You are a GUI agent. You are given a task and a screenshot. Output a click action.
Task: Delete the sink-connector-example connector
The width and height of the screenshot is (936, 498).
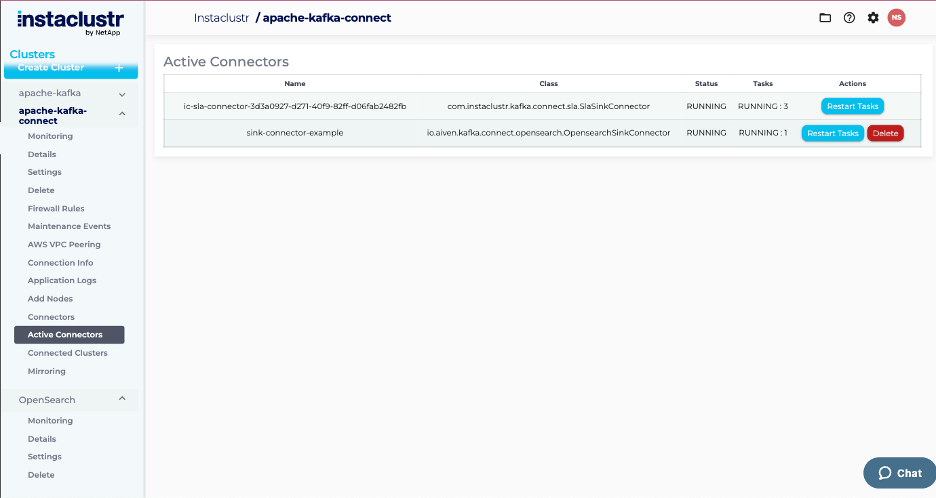click(885, 133)
